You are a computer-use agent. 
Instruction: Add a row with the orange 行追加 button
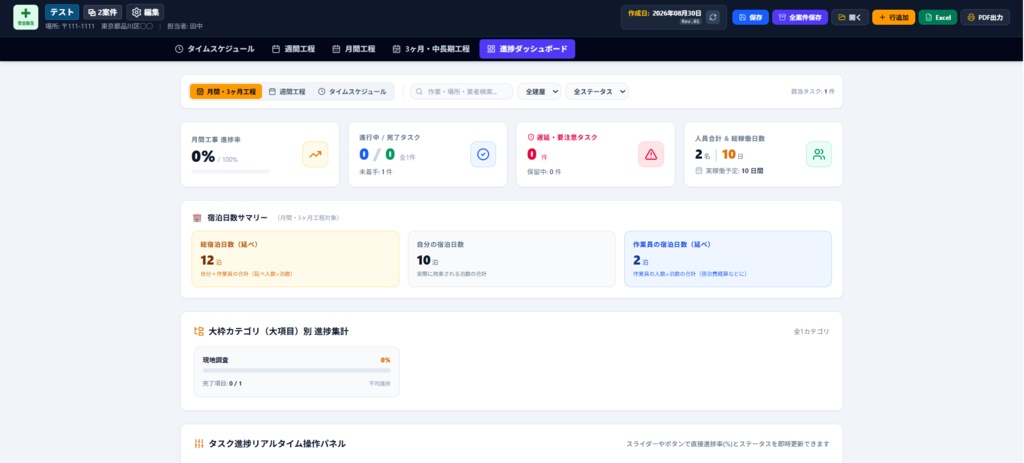(x=893, y=18)
